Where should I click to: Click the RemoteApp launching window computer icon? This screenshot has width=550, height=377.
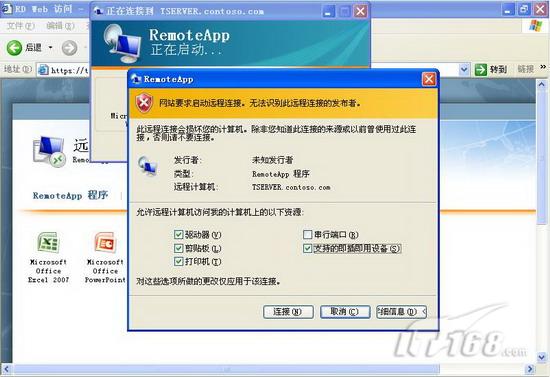(x=123, y=43)
